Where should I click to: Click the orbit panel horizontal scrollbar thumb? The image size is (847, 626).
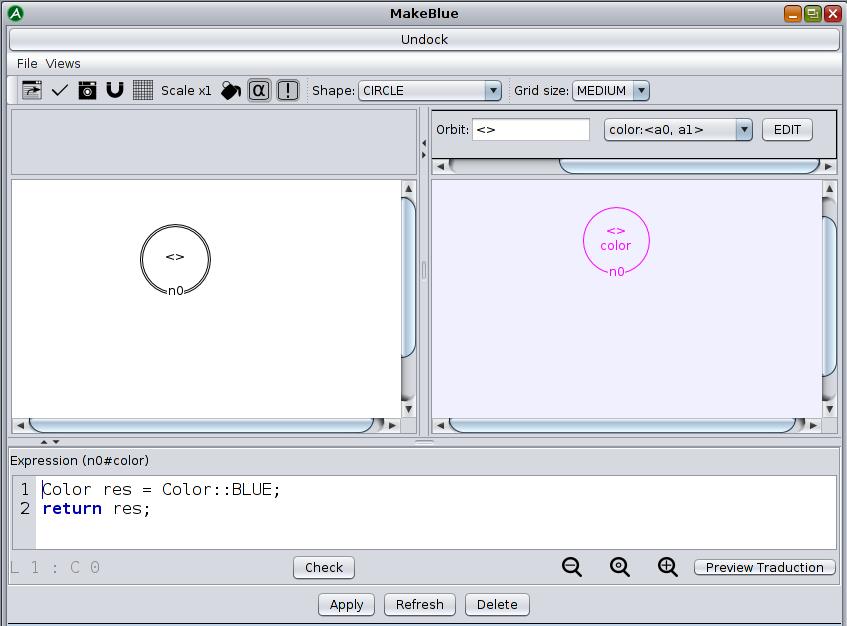[689, 166]
